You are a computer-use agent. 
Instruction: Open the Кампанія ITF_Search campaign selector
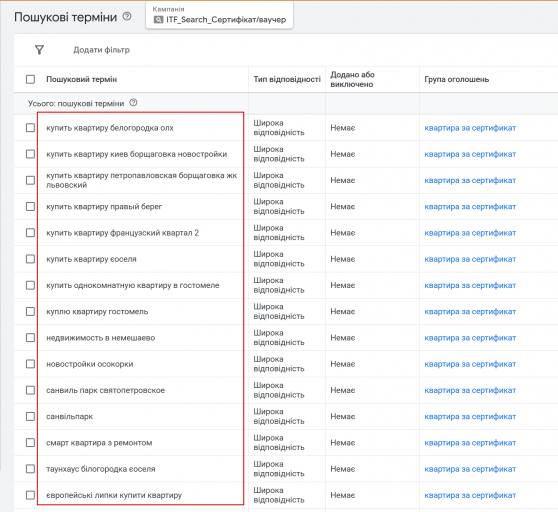click(x=219, y=15)
